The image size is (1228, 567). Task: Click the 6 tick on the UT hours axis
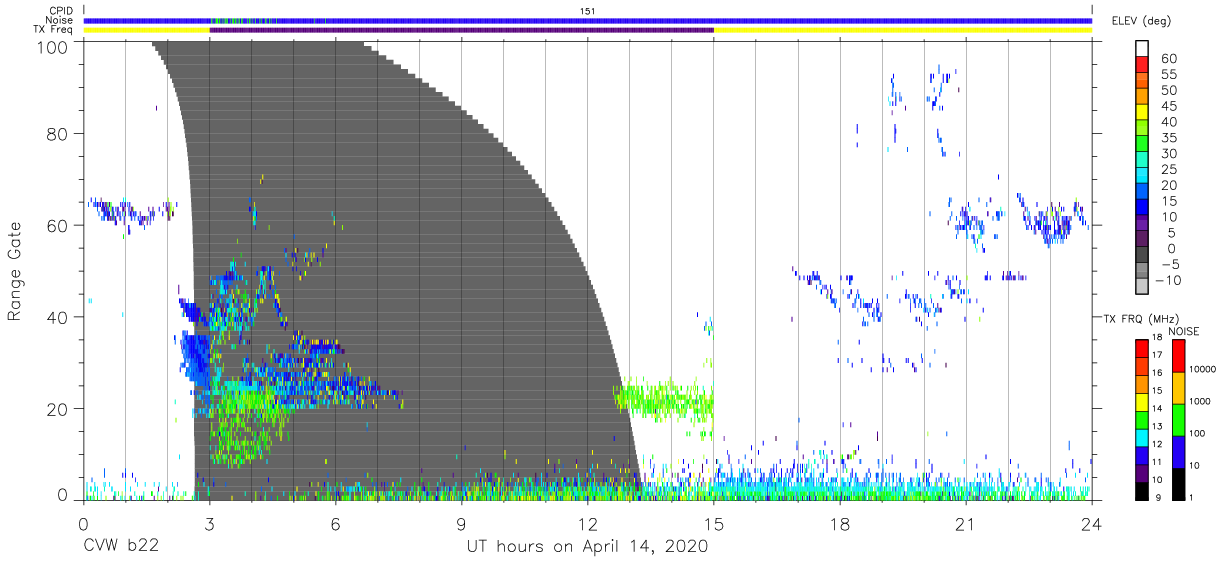(336, 522)
